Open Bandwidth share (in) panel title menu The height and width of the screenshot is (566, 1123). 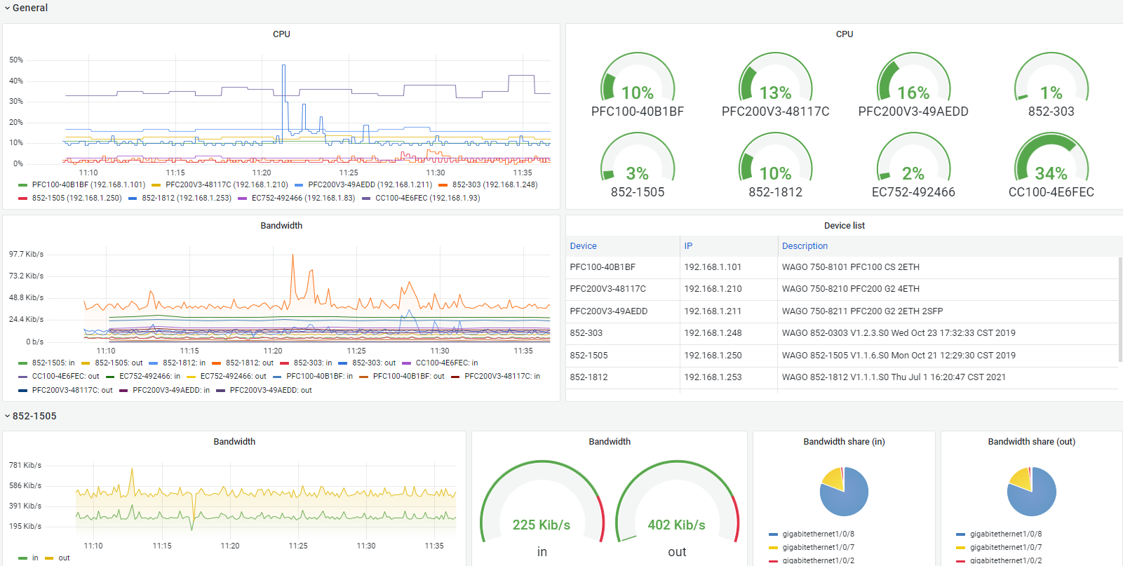pos(844,441)
